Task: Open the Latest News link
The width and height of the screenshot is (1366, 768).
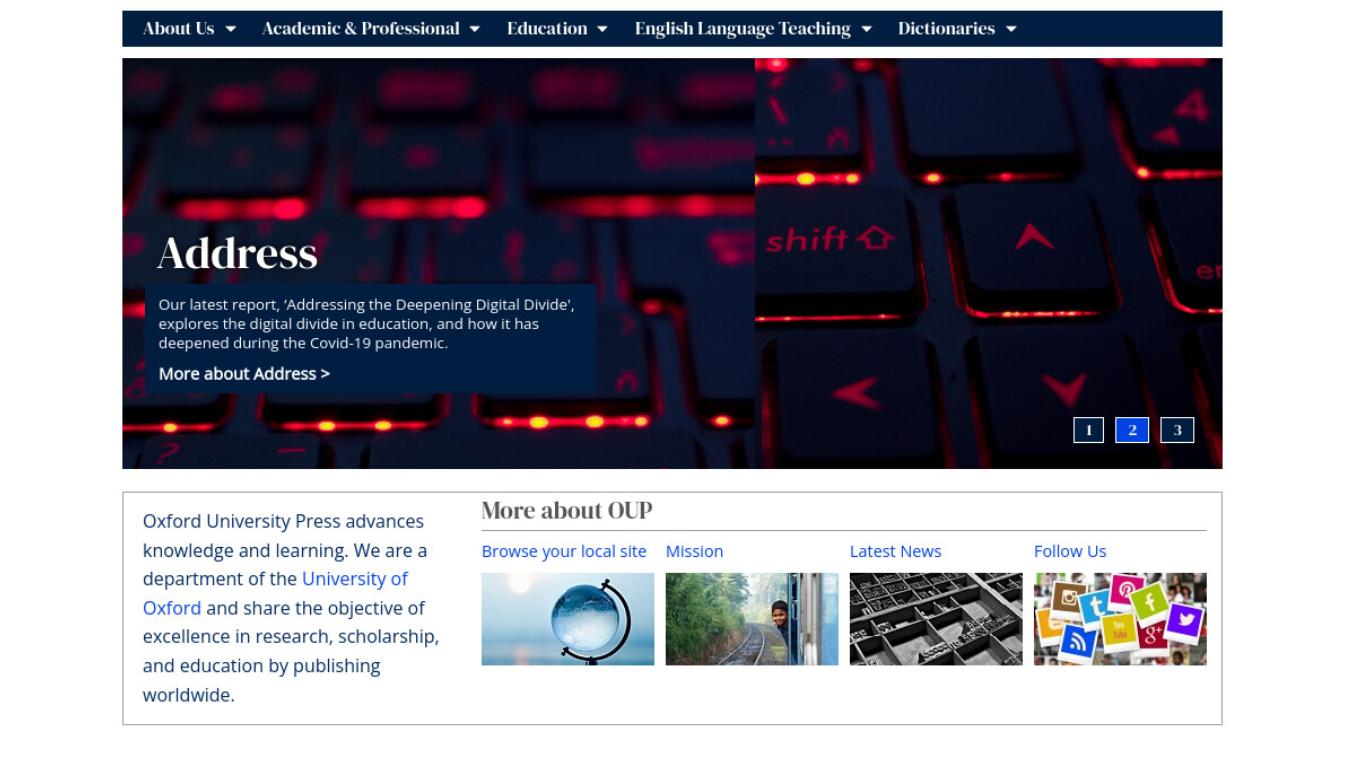Action: [x=895, y=551]
